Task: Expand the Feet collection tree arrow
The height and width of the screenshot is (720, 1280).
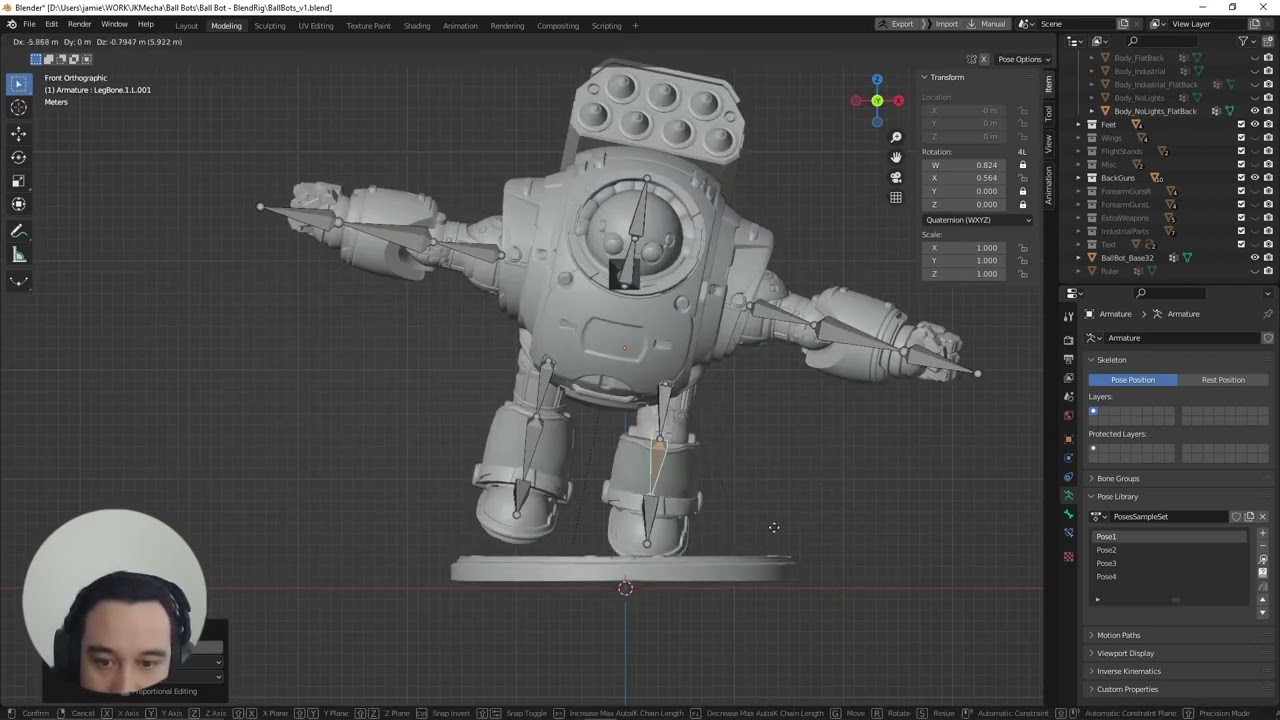Action: pyautogui.click(x=1080, y=124)
